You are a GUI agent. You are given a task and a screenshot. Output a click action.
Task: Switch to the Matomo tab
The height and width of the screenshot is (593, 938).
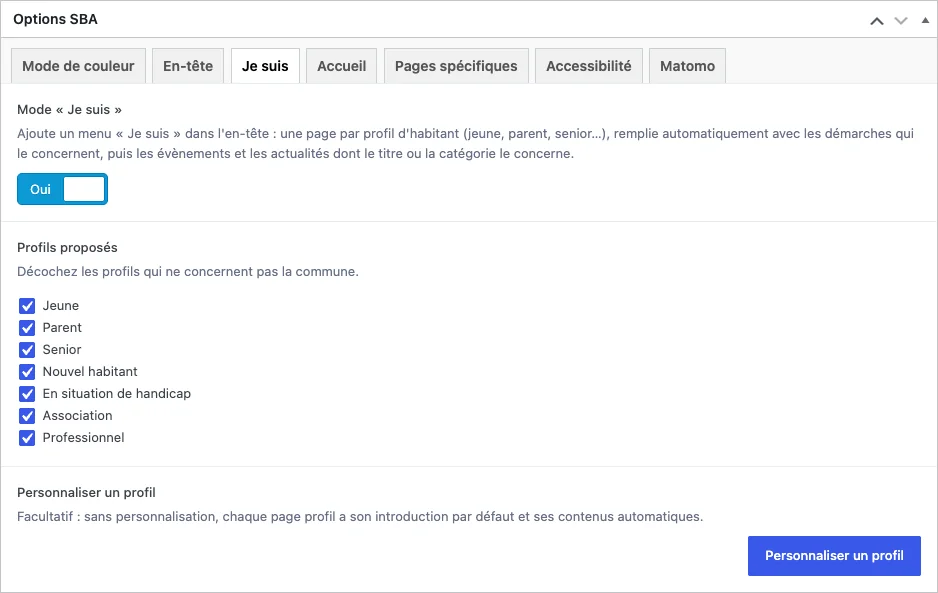(x=687, y=66)
